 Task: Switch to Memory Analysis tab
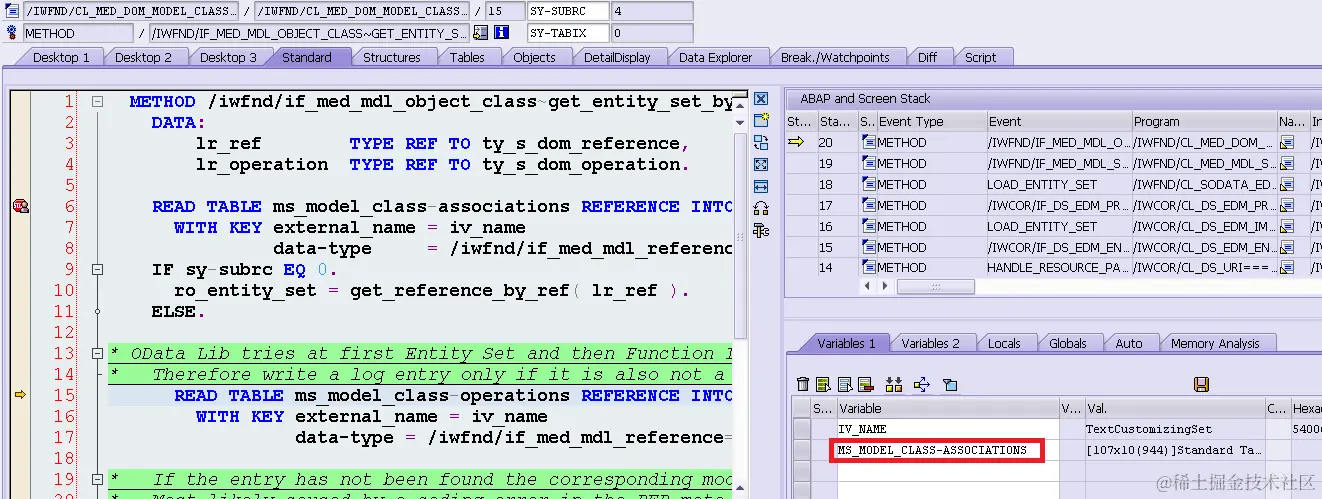(x=1215, y=343)
